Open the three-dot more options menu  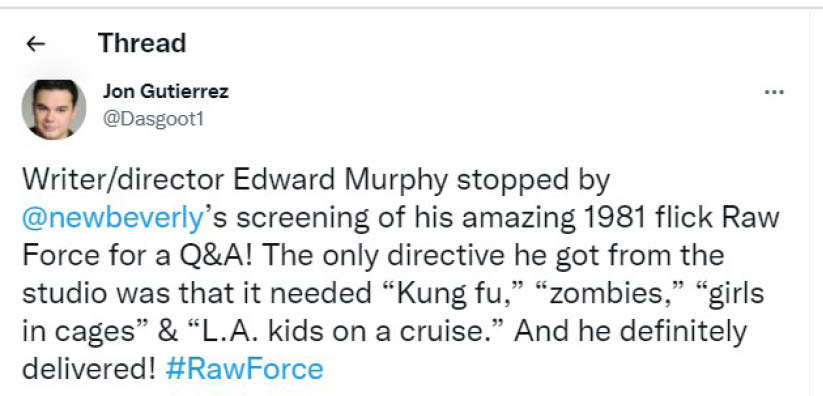(774, 92)
